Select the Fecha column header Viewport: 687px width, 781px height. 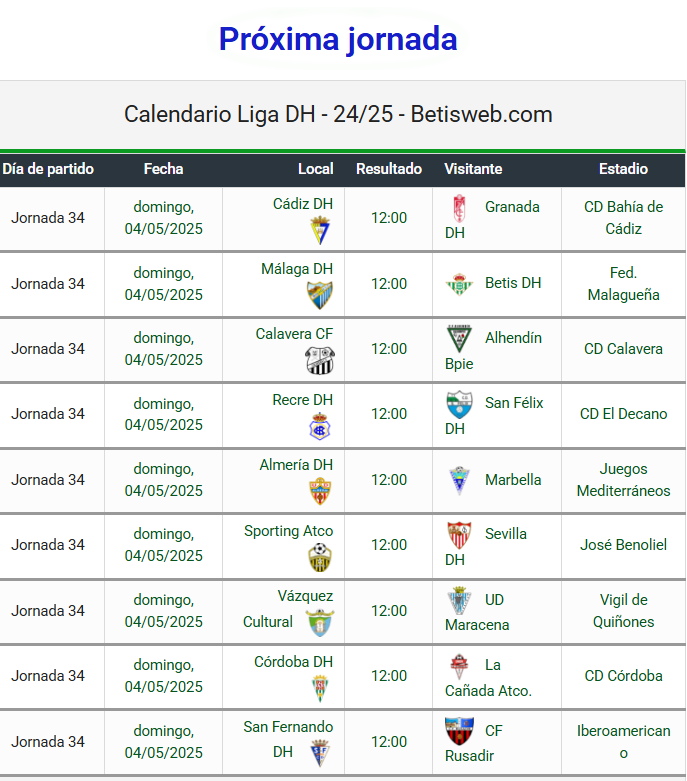pyautogui.click(x=163, y=169)
